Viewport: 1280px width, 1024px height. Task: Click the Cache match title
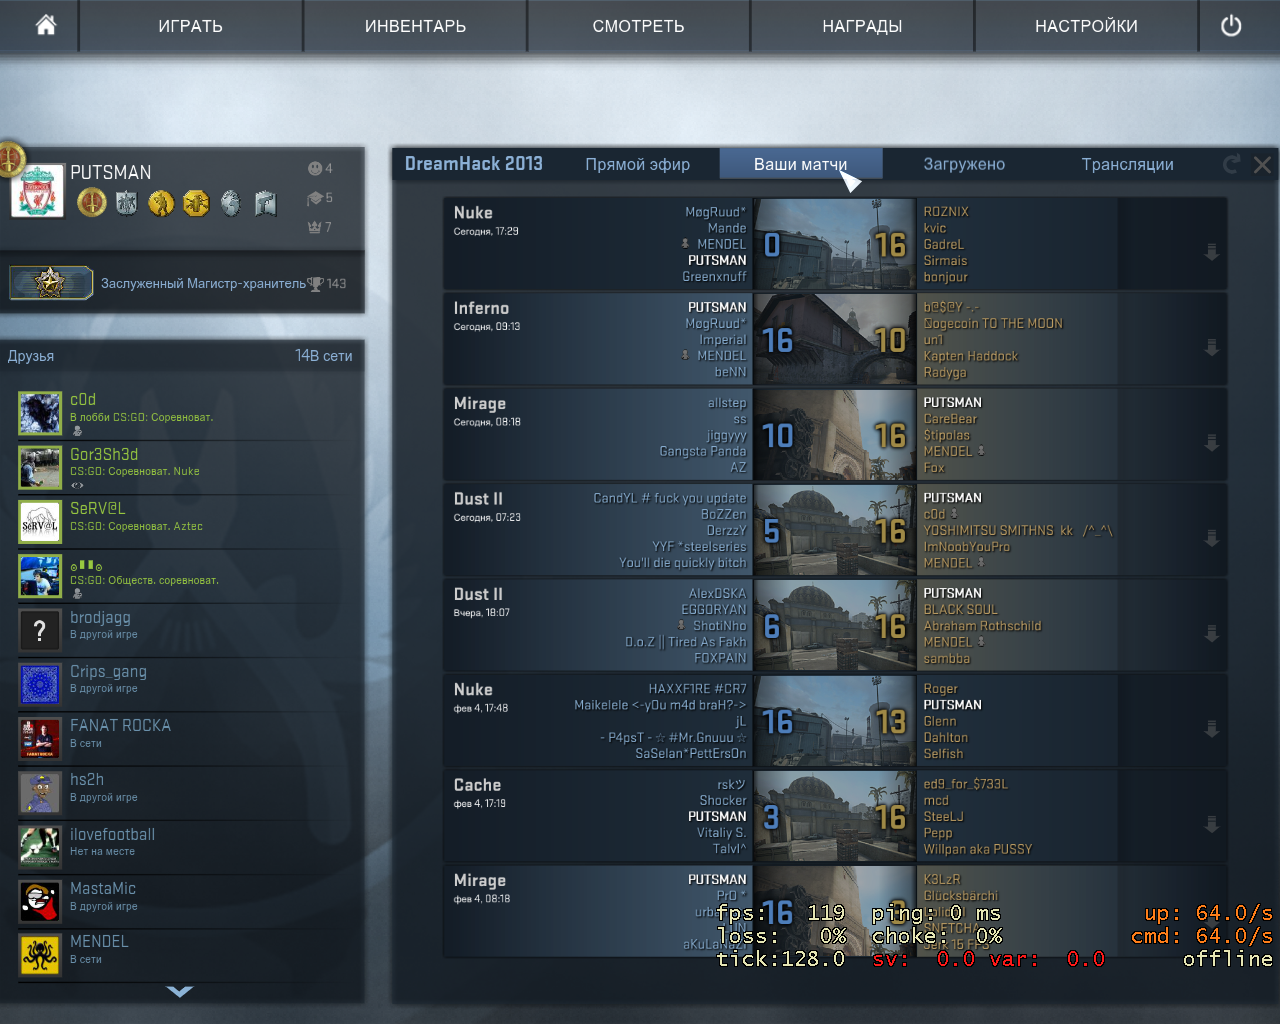[477, 785]
